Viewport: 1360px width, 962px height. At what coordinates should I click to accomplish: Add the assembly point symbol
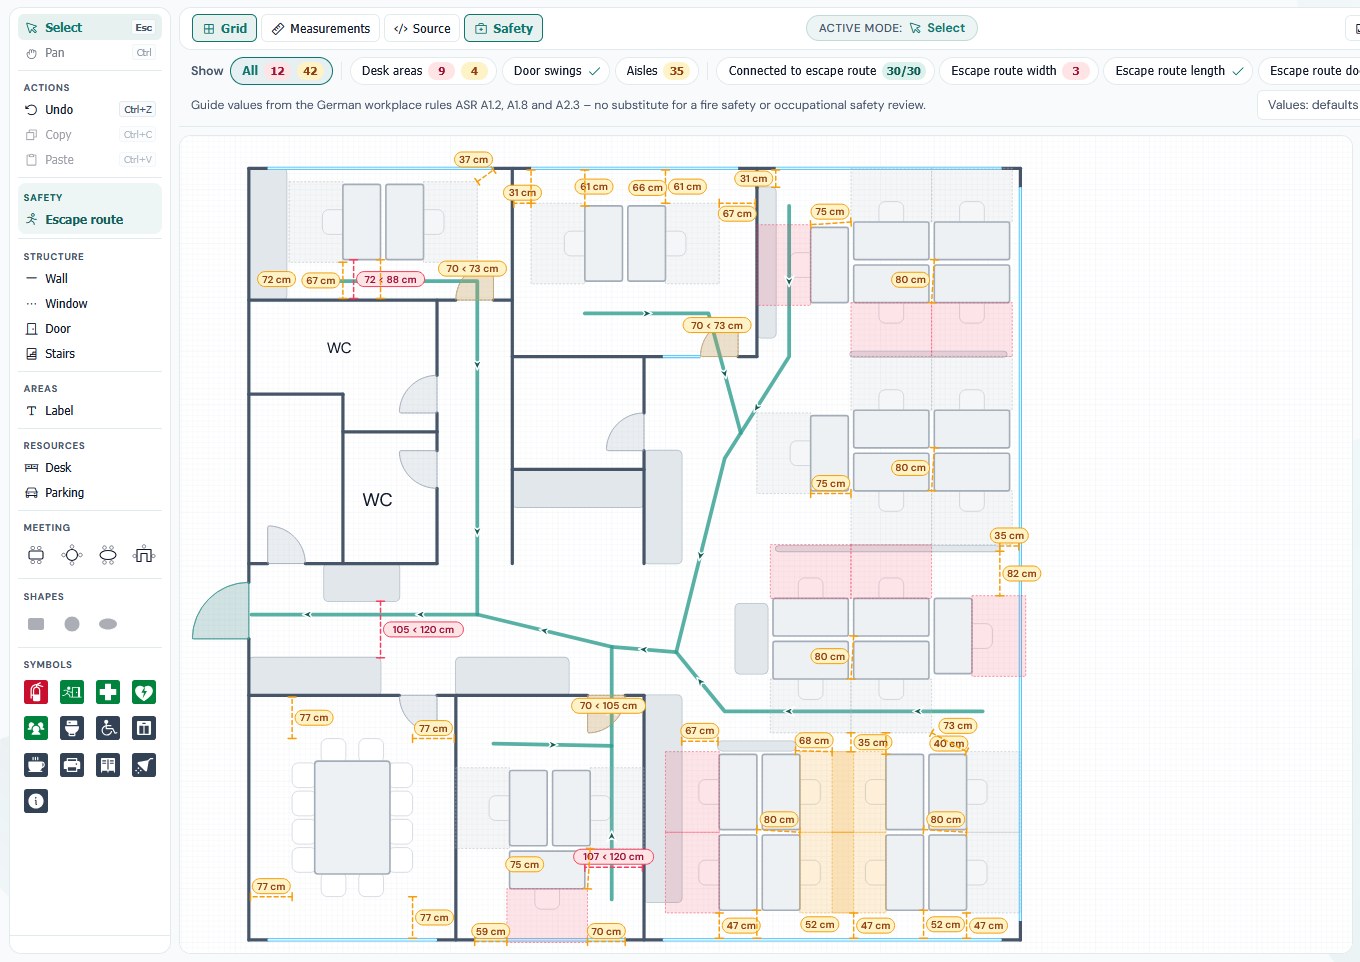(x=36, y=728)
